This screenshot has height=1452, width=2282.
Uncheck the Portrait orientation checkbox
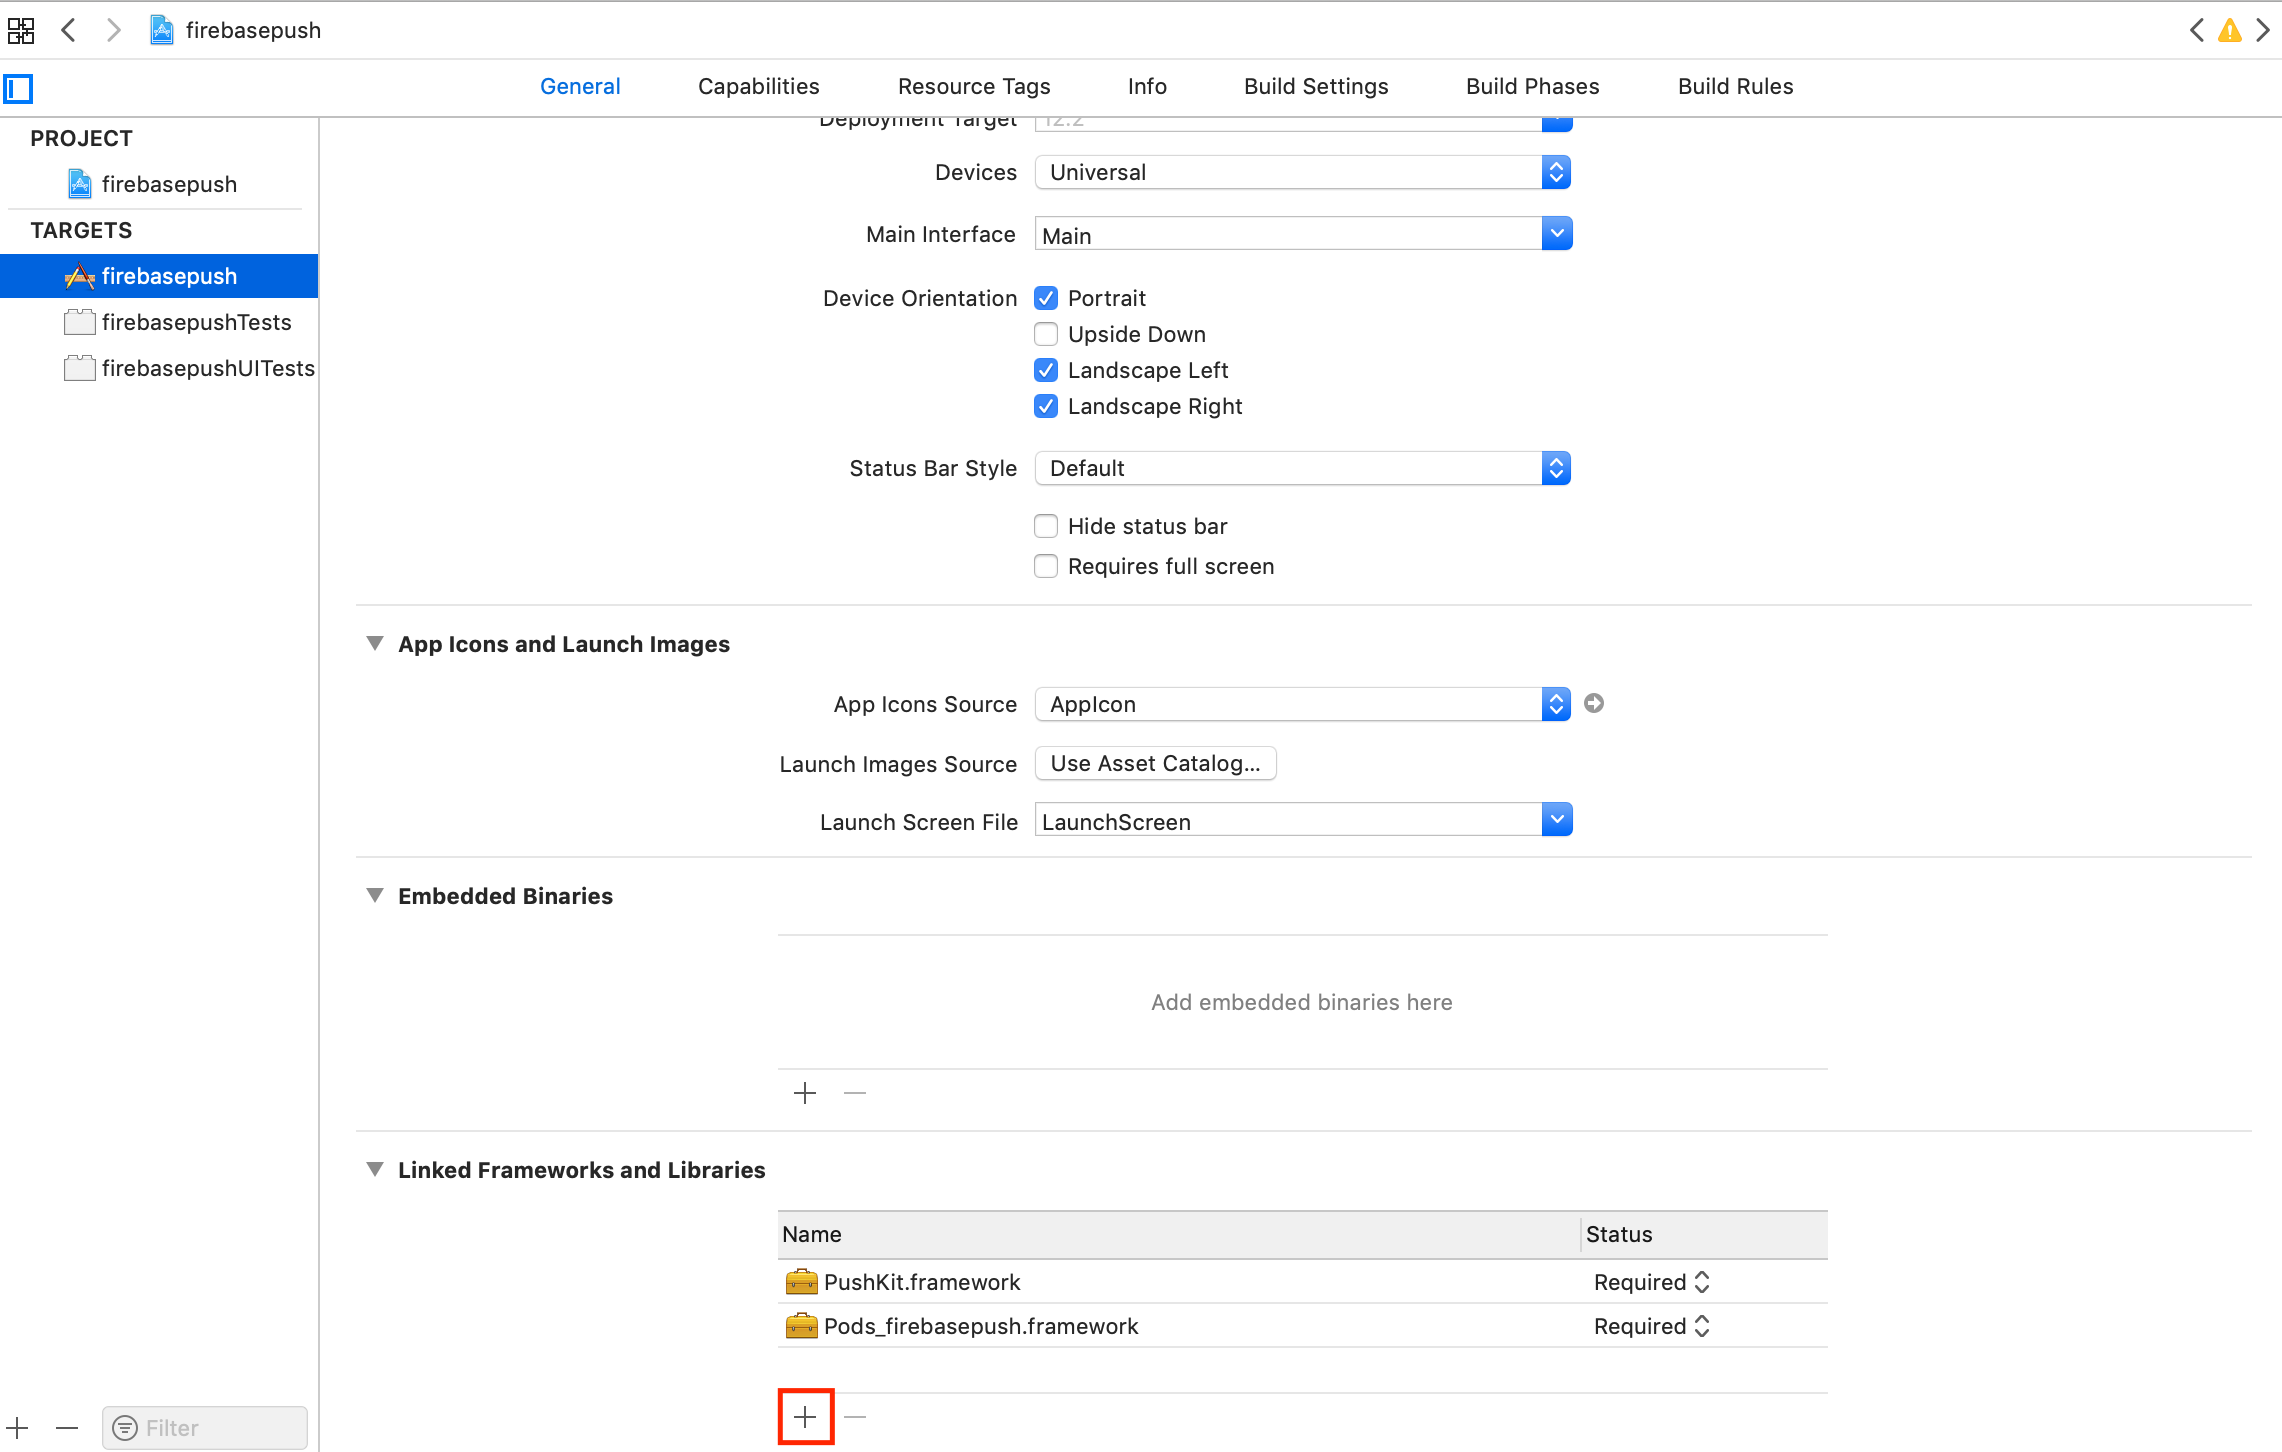coord(1046,298)
